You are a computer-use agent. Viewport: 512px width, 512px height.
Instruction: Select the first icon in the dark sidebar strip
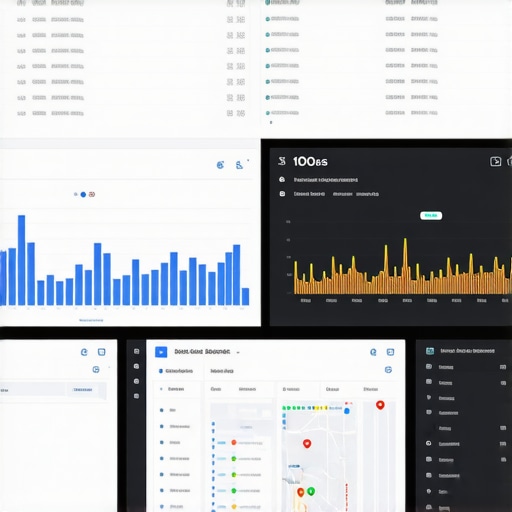[x=136, y=351]
